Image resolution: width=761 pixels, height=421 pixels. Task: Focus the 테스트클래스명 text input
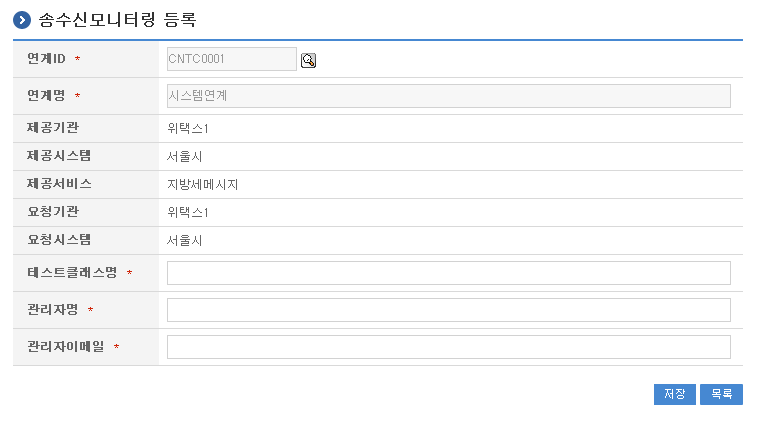pyautogui.click(x=448, y=273)
